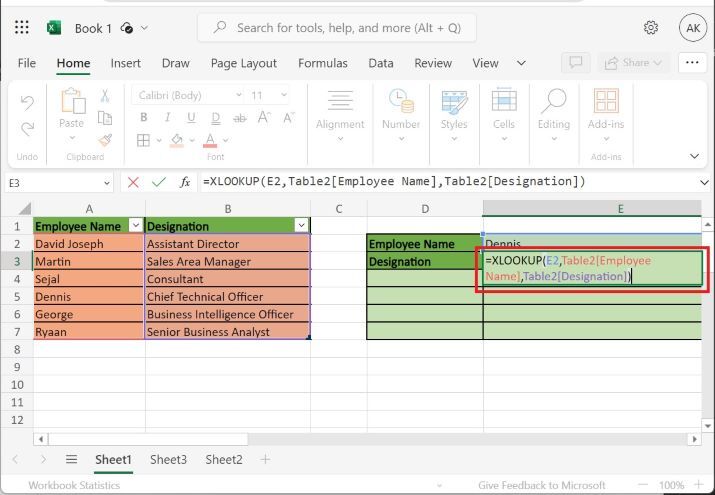
Task: Open the app launcher grid icon
Action: 21,27
